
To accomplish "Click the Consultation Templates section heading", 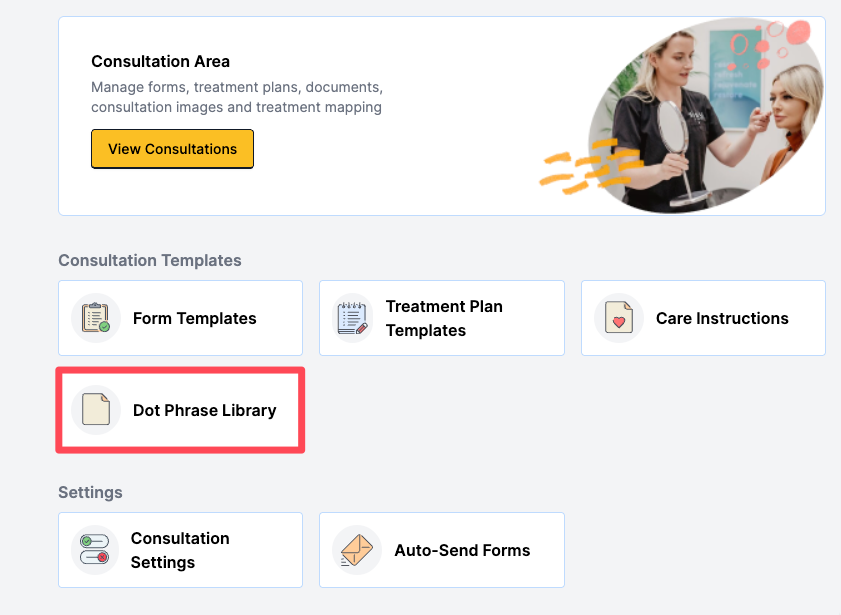I will point(150,260).
